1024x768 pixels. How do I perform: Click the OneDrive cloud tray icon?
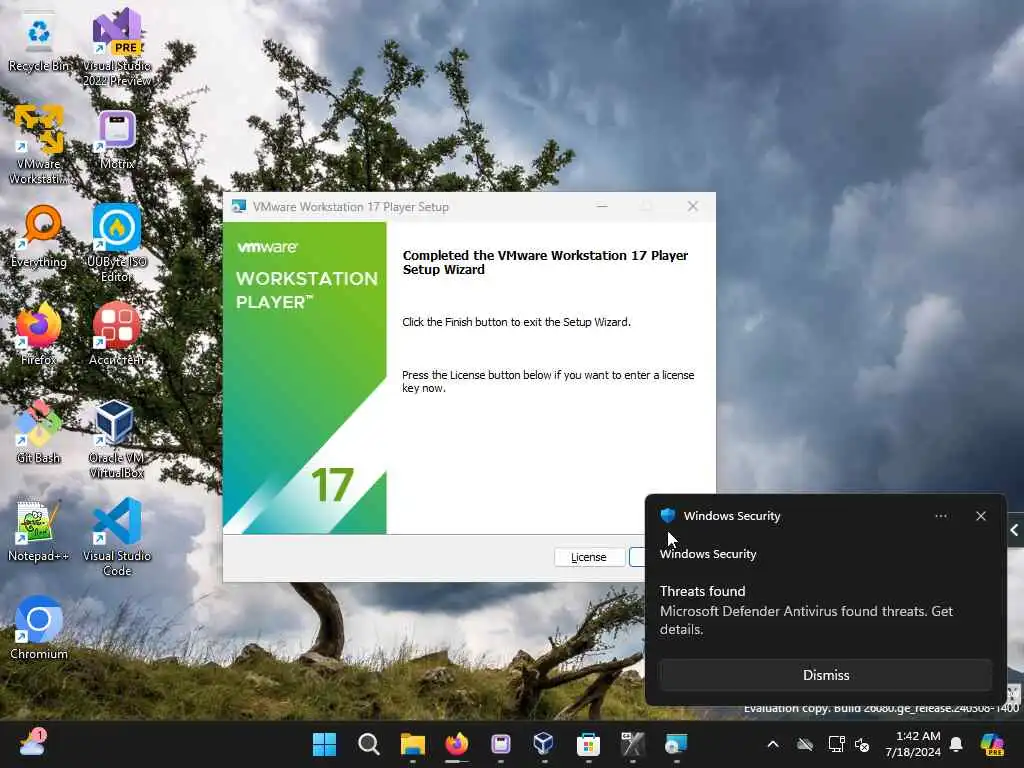click(x=805, y=744)
